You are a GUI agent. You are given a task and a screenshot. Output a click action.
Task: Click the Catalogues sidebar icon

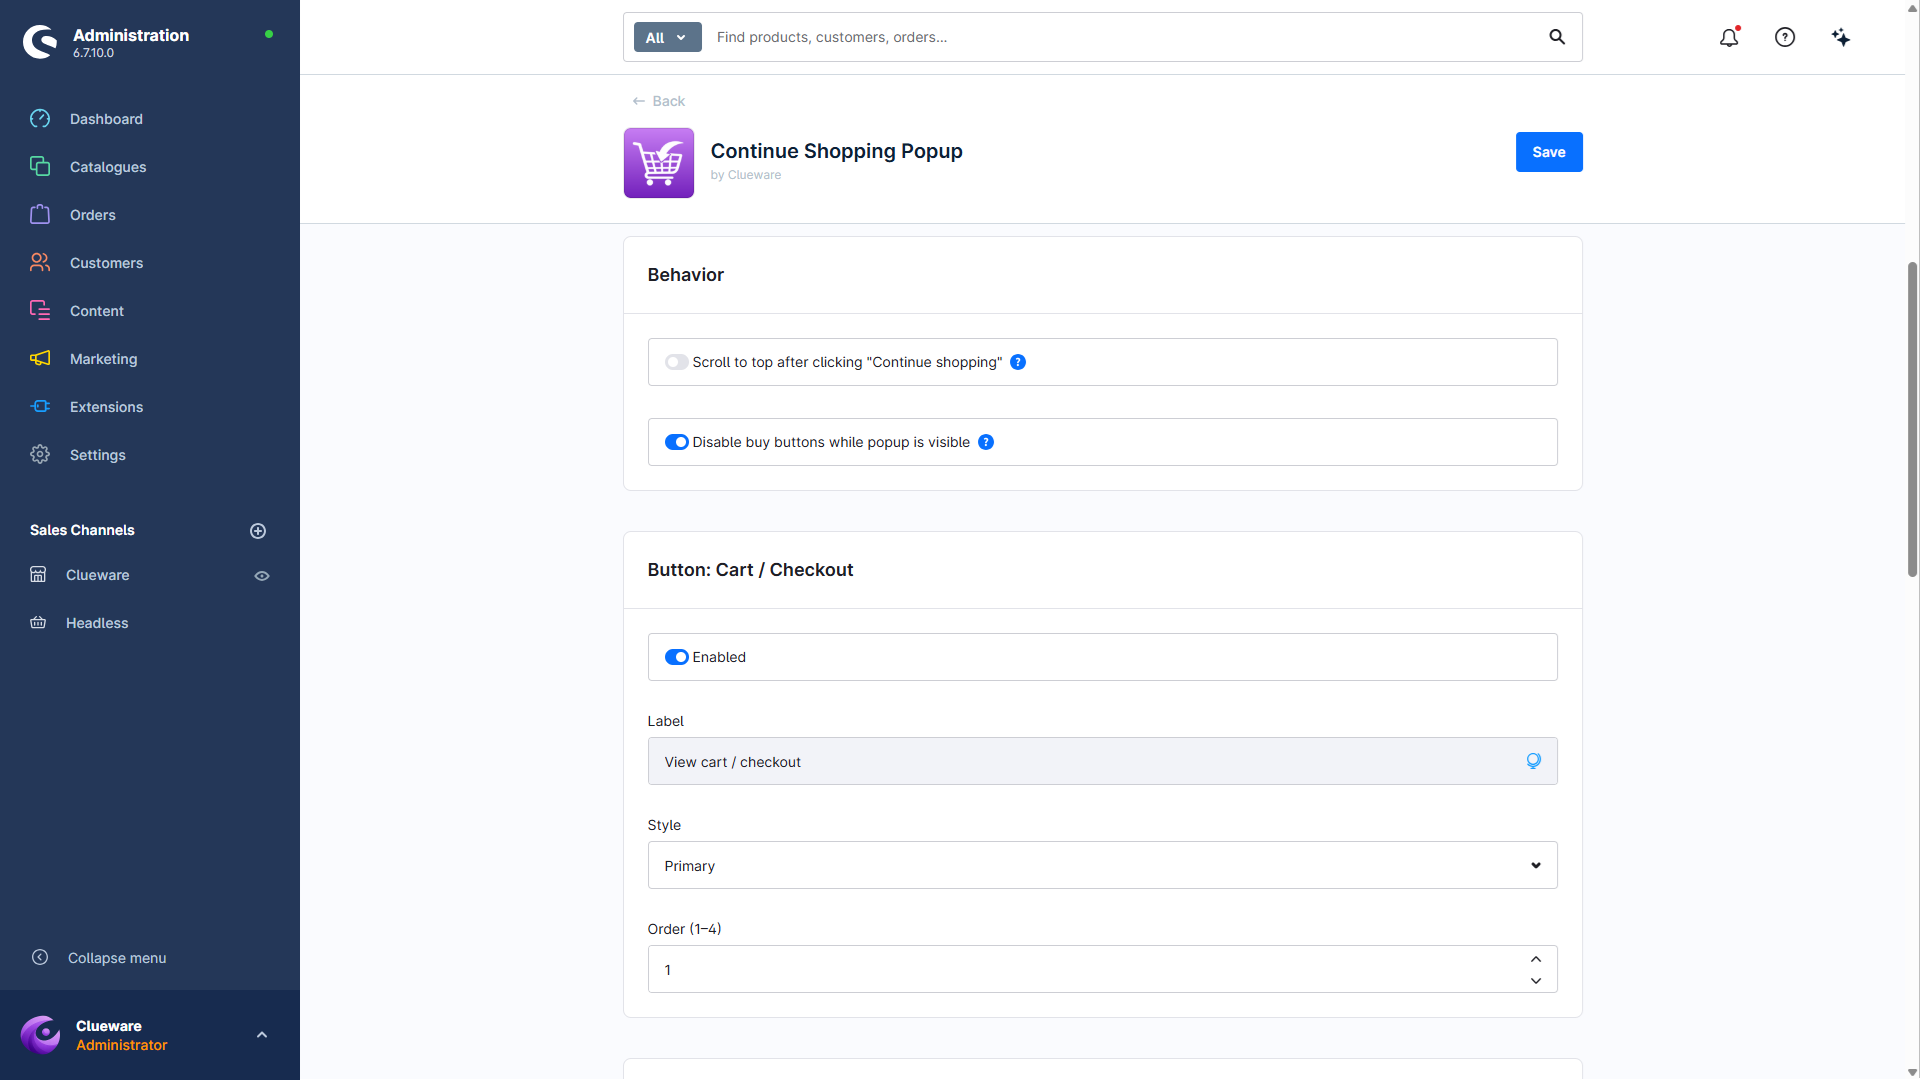(x=40, y=167)
